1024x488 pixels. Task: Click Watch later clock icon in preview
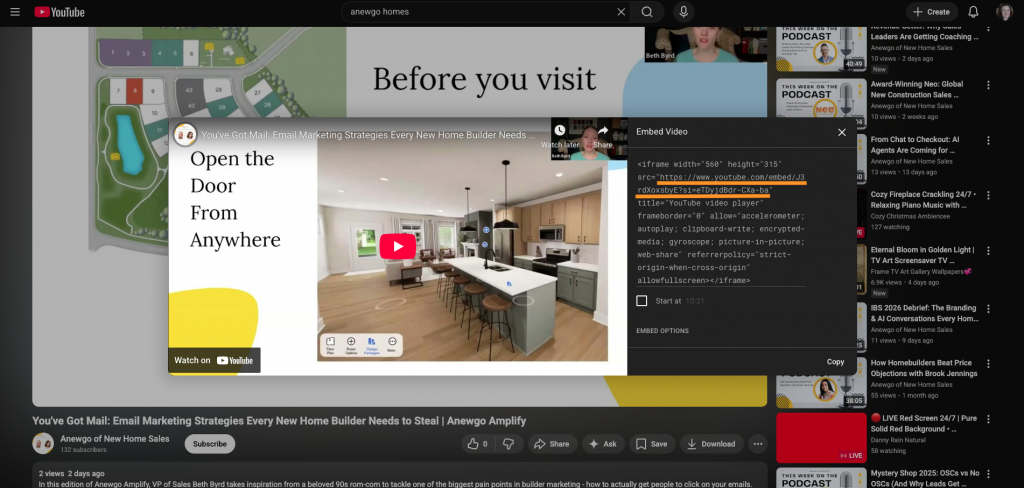click(560, 131)
